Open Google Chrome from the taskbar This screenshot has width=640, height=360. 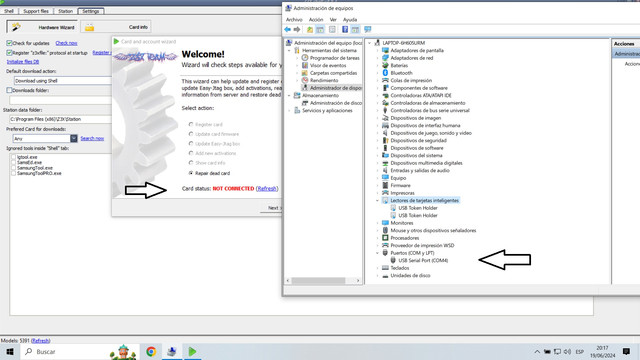pos(151,351)
